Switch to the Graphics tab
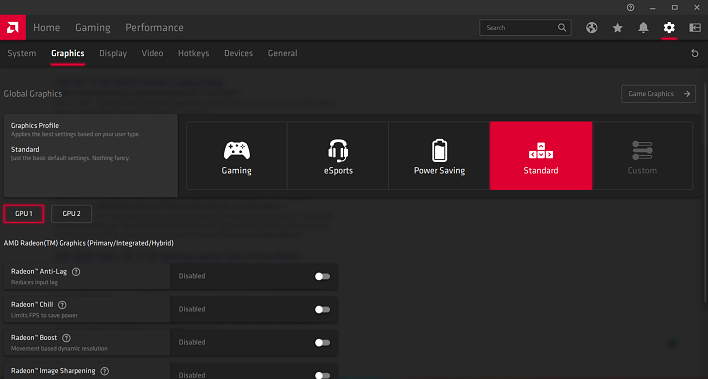Image resolution: width=708 pixels, height=379 pixels. pos(68,53)
